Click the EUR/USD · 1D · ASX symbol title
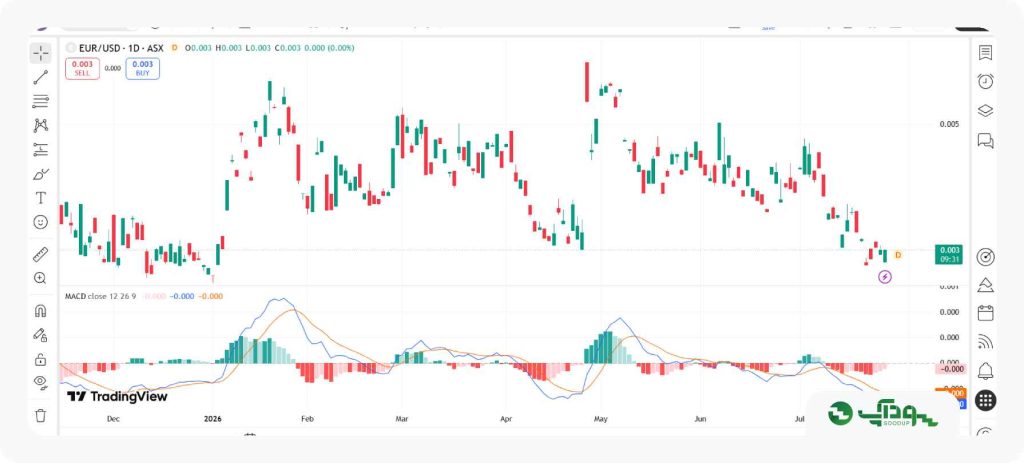1024x463 pixels. (x=121, y=48)
